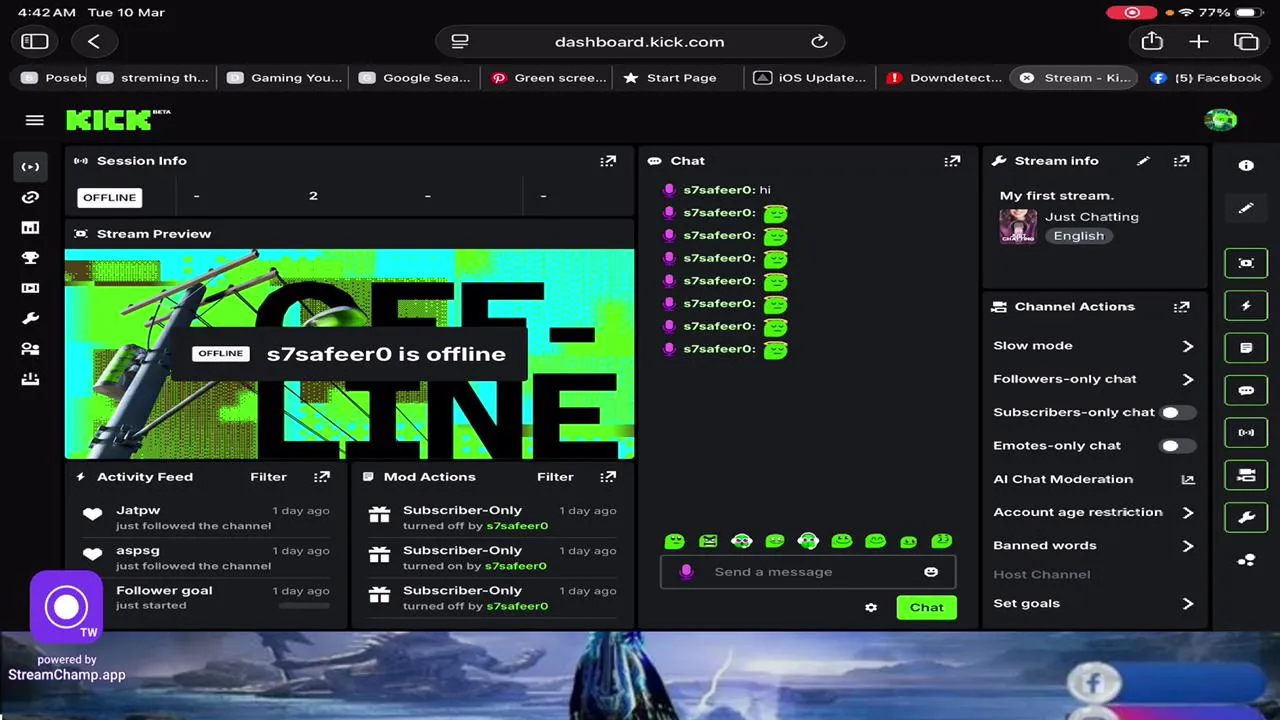Click the Follower goal progress bar

coord(304,605)
